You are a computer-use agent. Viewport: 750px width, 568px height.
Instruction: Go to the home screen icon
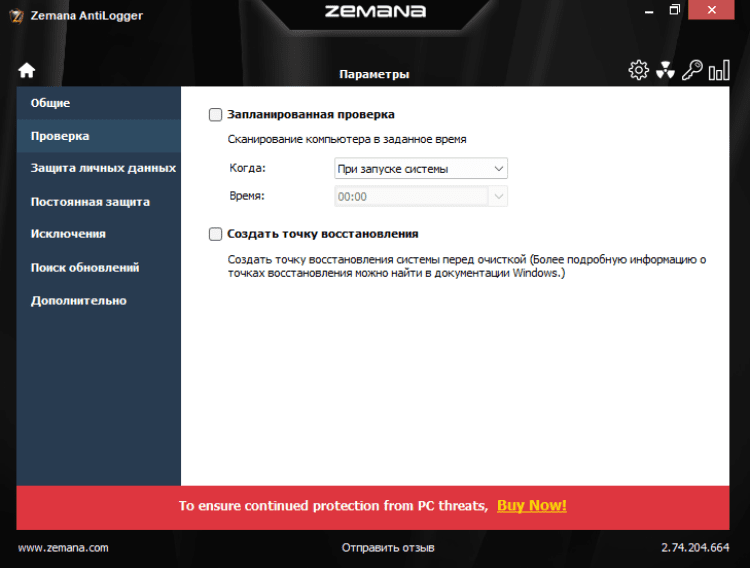[x=27, y=70]
